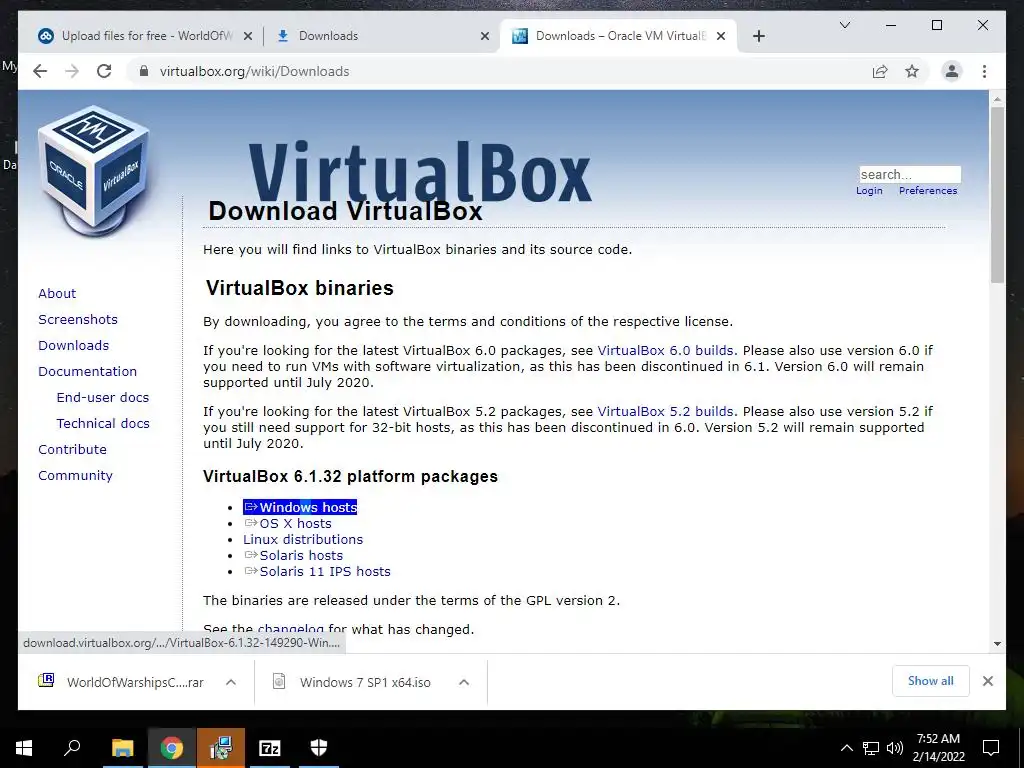The height and width of the screenshot is (768, 1024).
Task: Click the installer icon in taskbar
Action: (x=221, y=748)
